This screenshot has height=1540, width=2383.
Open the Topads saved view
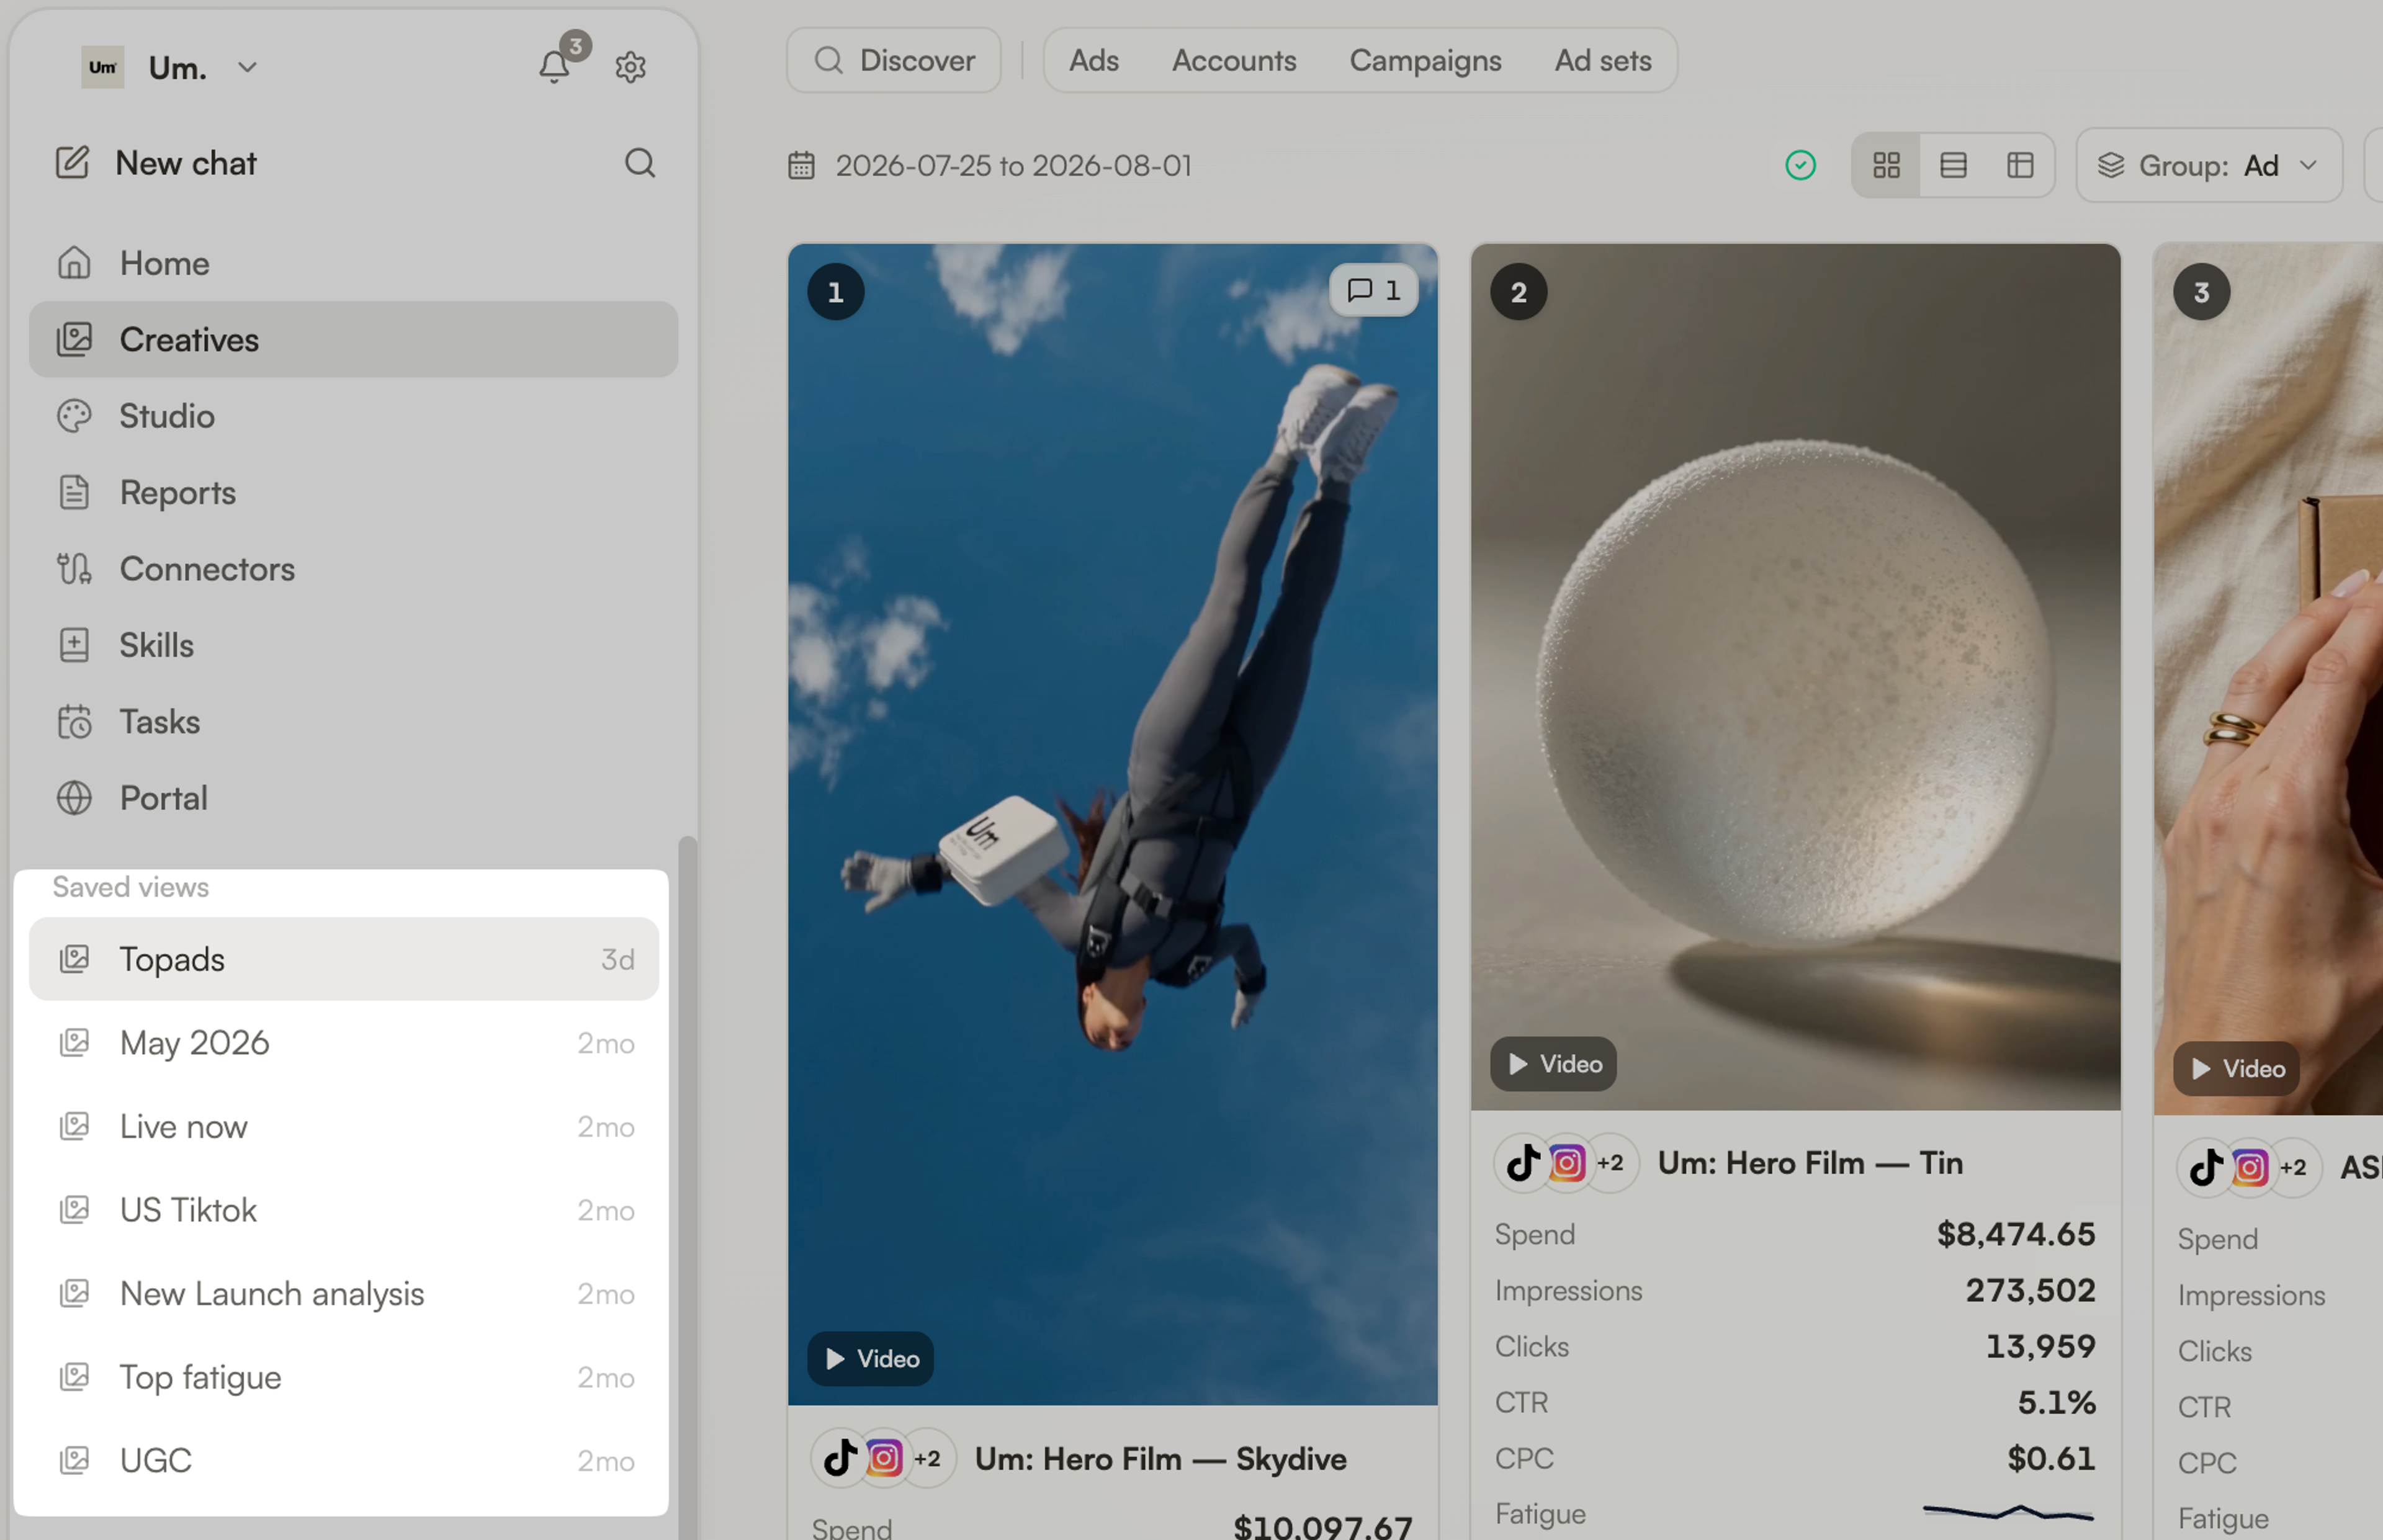[x=344, y=959]
